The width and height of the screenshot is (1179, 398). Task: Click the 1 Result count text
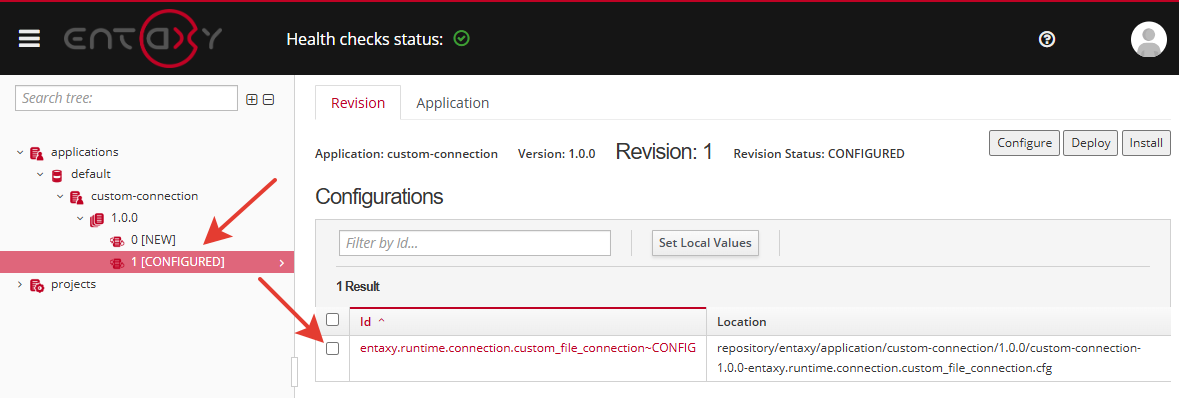pyautogui.click(x=358, y=286)
